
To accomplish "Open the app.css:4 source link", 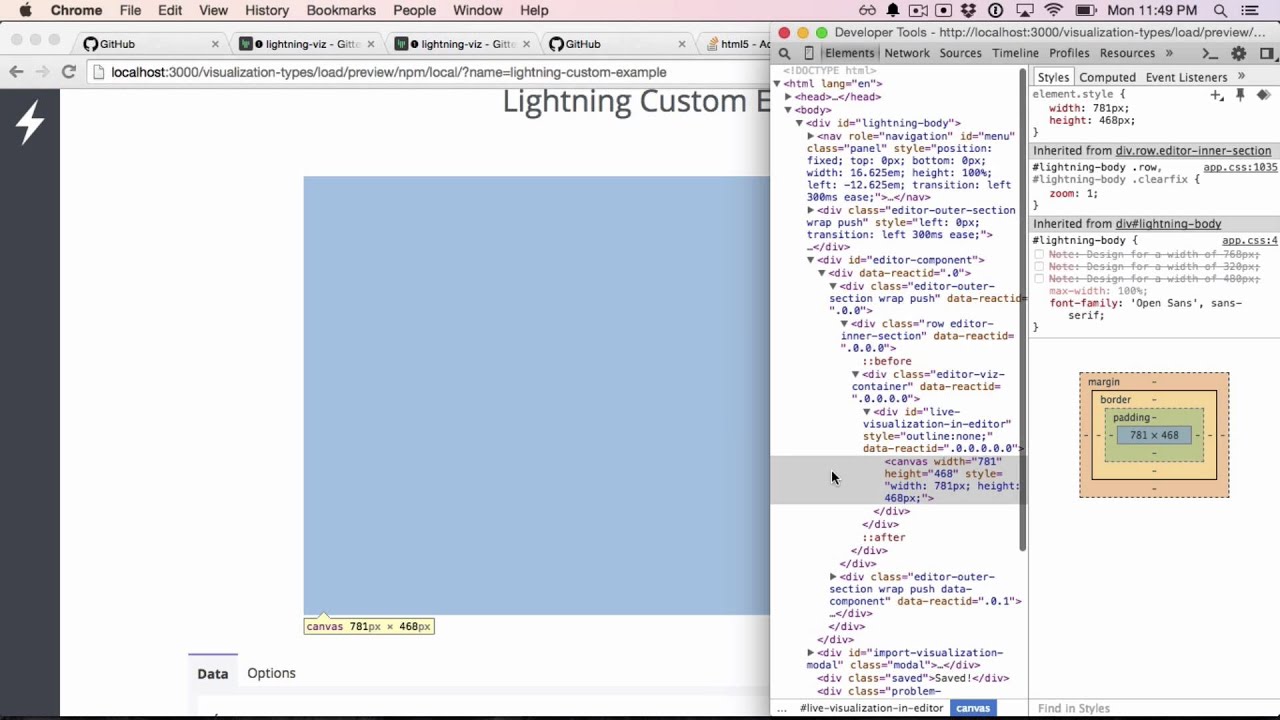I will tap(1250, 241).
